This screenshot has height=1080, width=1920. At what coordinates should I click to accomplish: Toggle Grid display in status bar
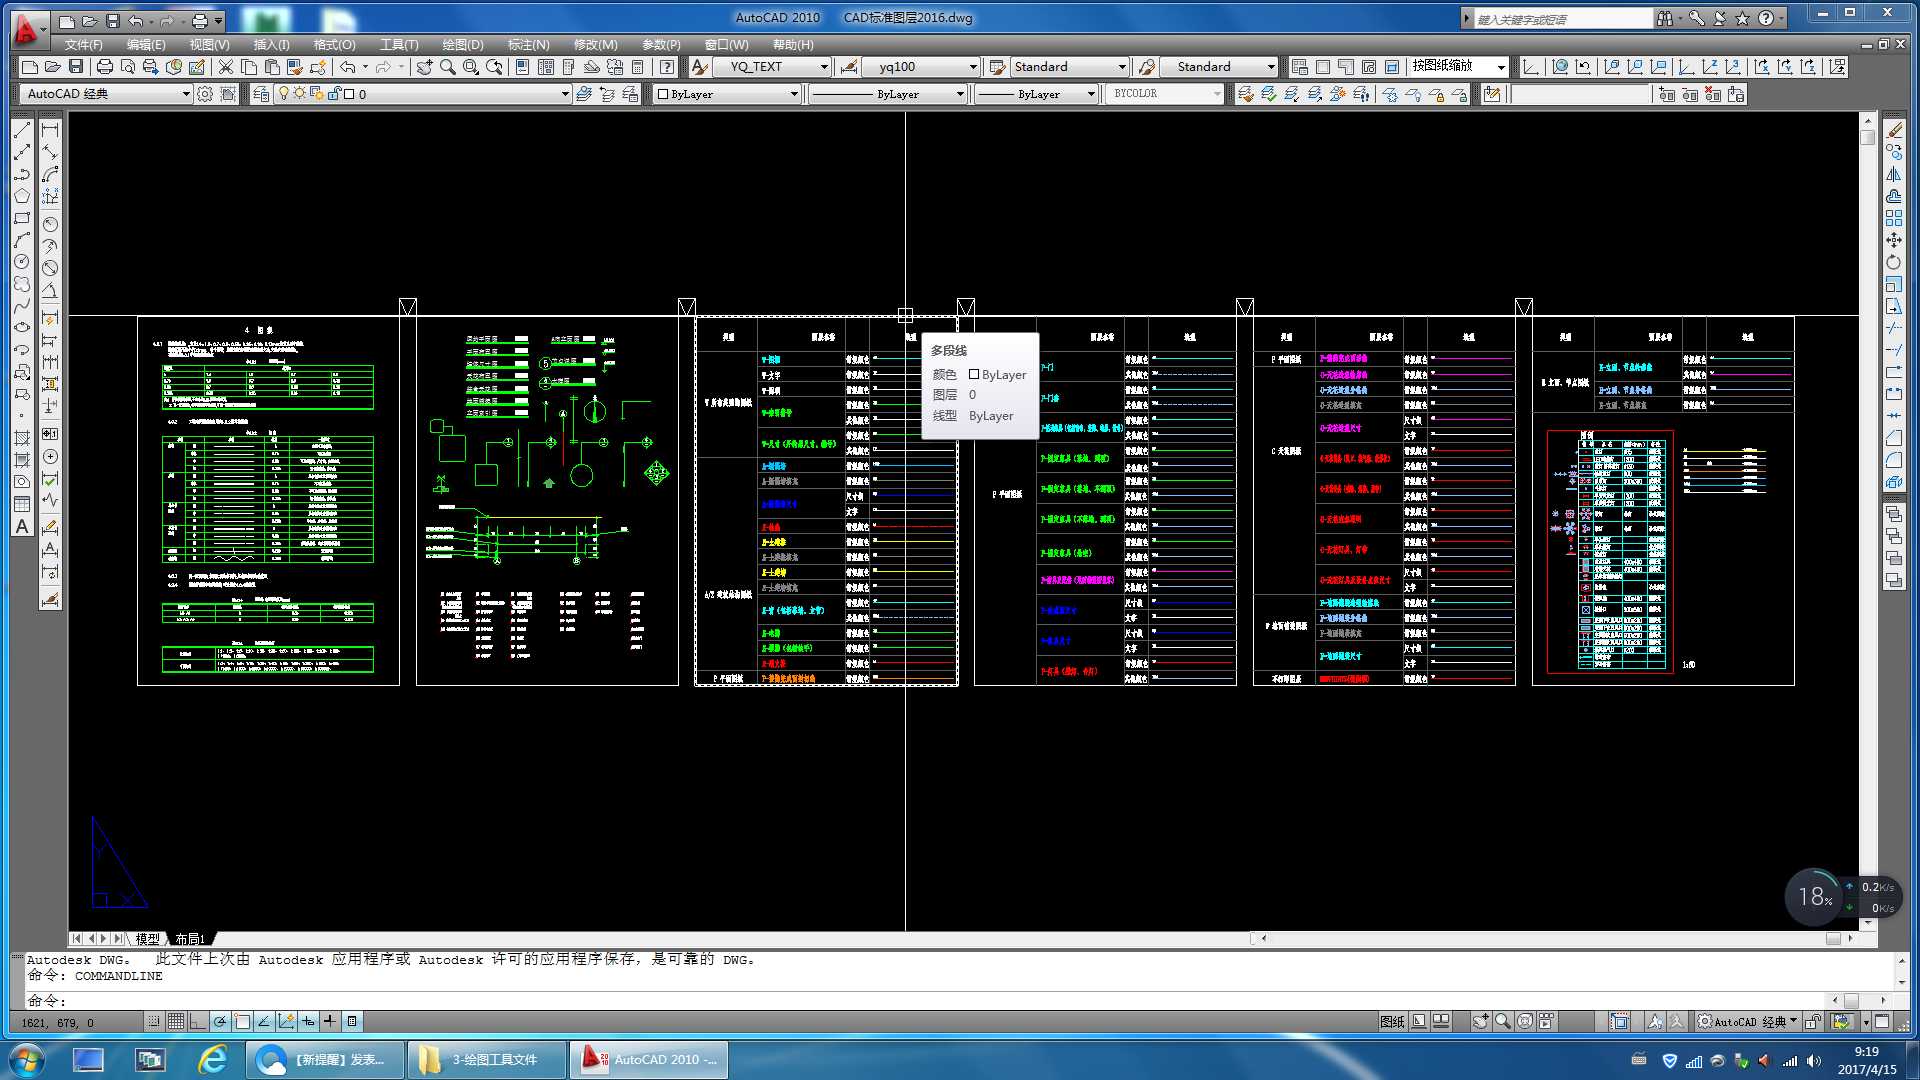[x=176, y=1021]
